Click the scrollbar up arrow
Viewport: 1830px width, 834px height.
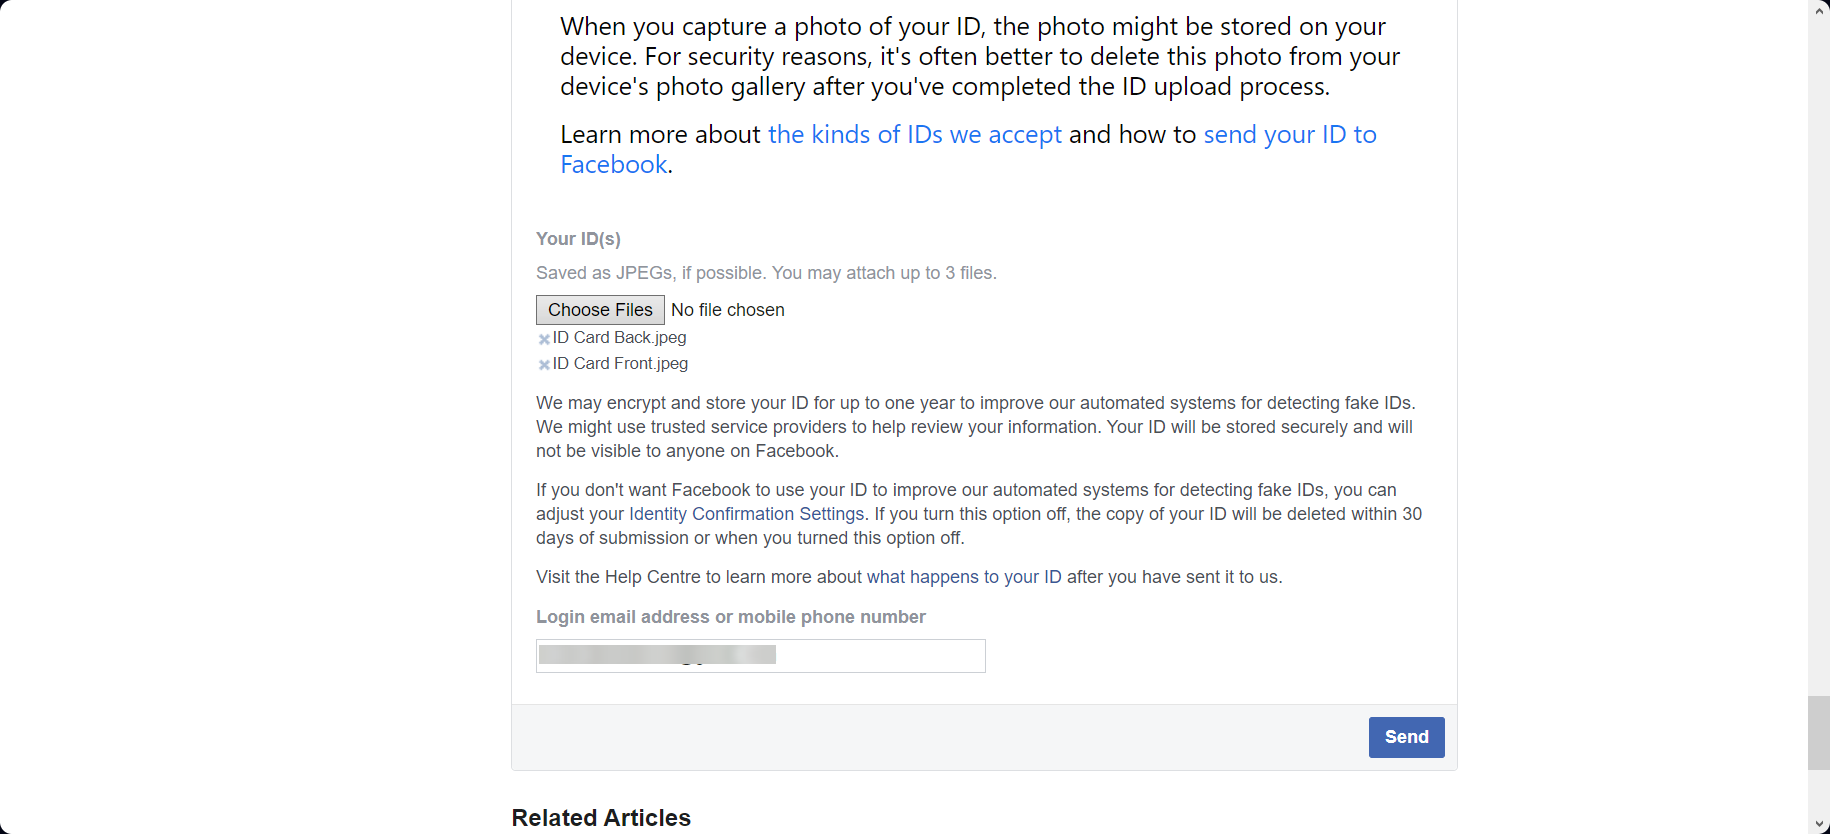pyautogui.click(x=1817, y=10)
